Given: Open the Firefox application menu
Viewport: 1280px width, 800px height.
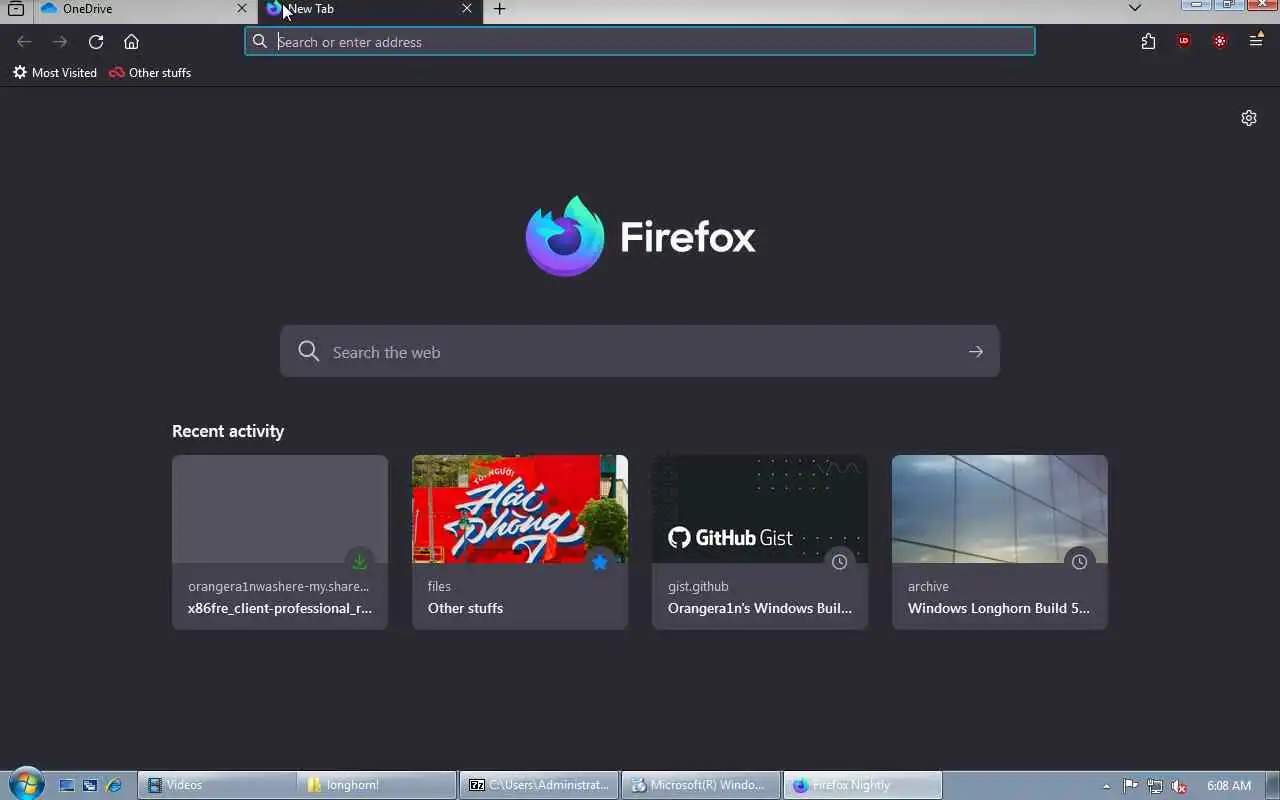Looking at the screenshot, I should tap(1256, 42).
